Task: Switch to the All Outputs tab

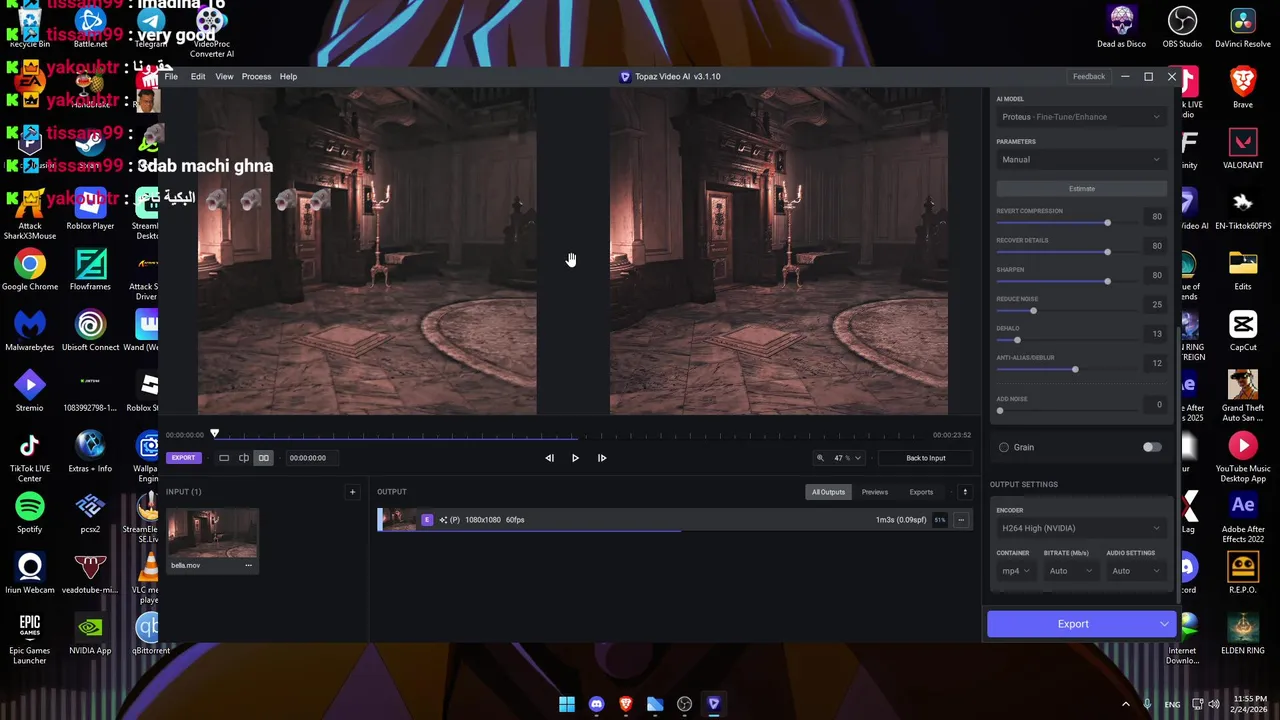Action: click(x=828, y=492)
